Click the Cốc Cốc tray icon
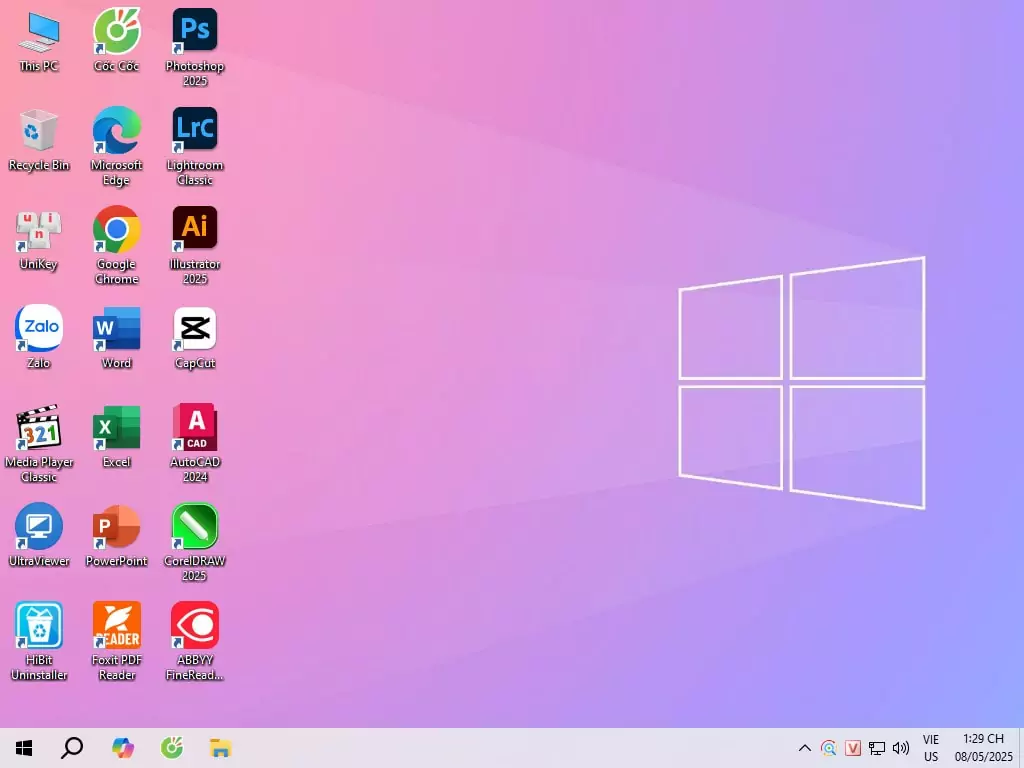 (x=829, y=748)
